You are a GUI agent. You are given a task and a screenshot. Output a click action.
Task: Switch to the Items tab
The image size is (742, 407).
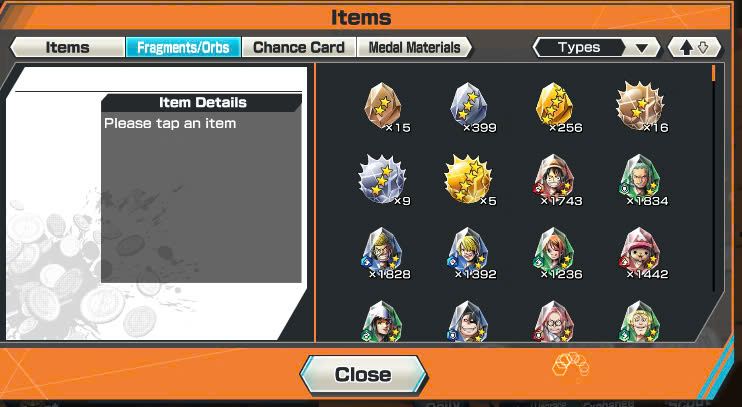tap(68, 47)
